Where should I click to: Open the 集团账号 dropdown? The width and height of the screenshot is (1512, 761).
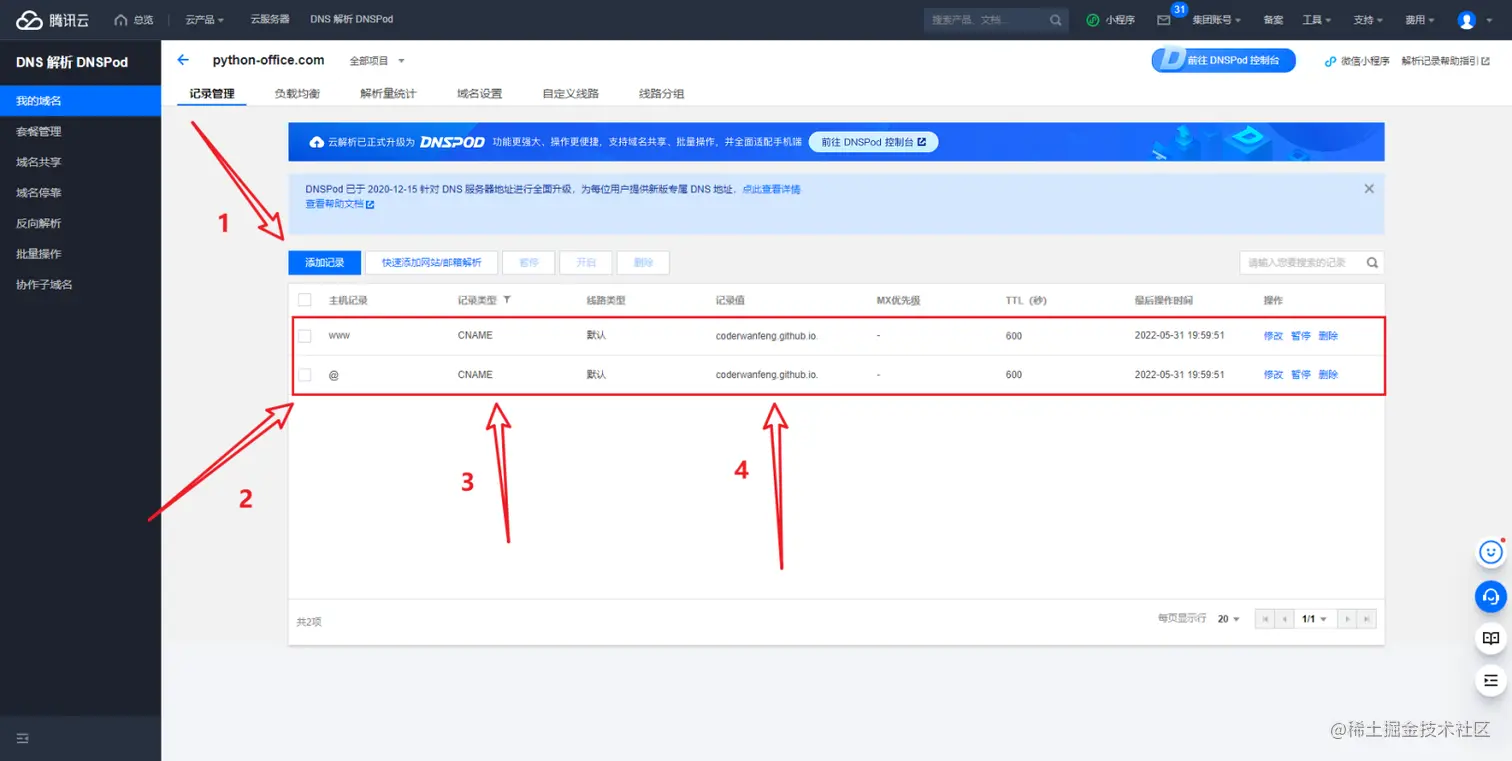point(1216,20)
